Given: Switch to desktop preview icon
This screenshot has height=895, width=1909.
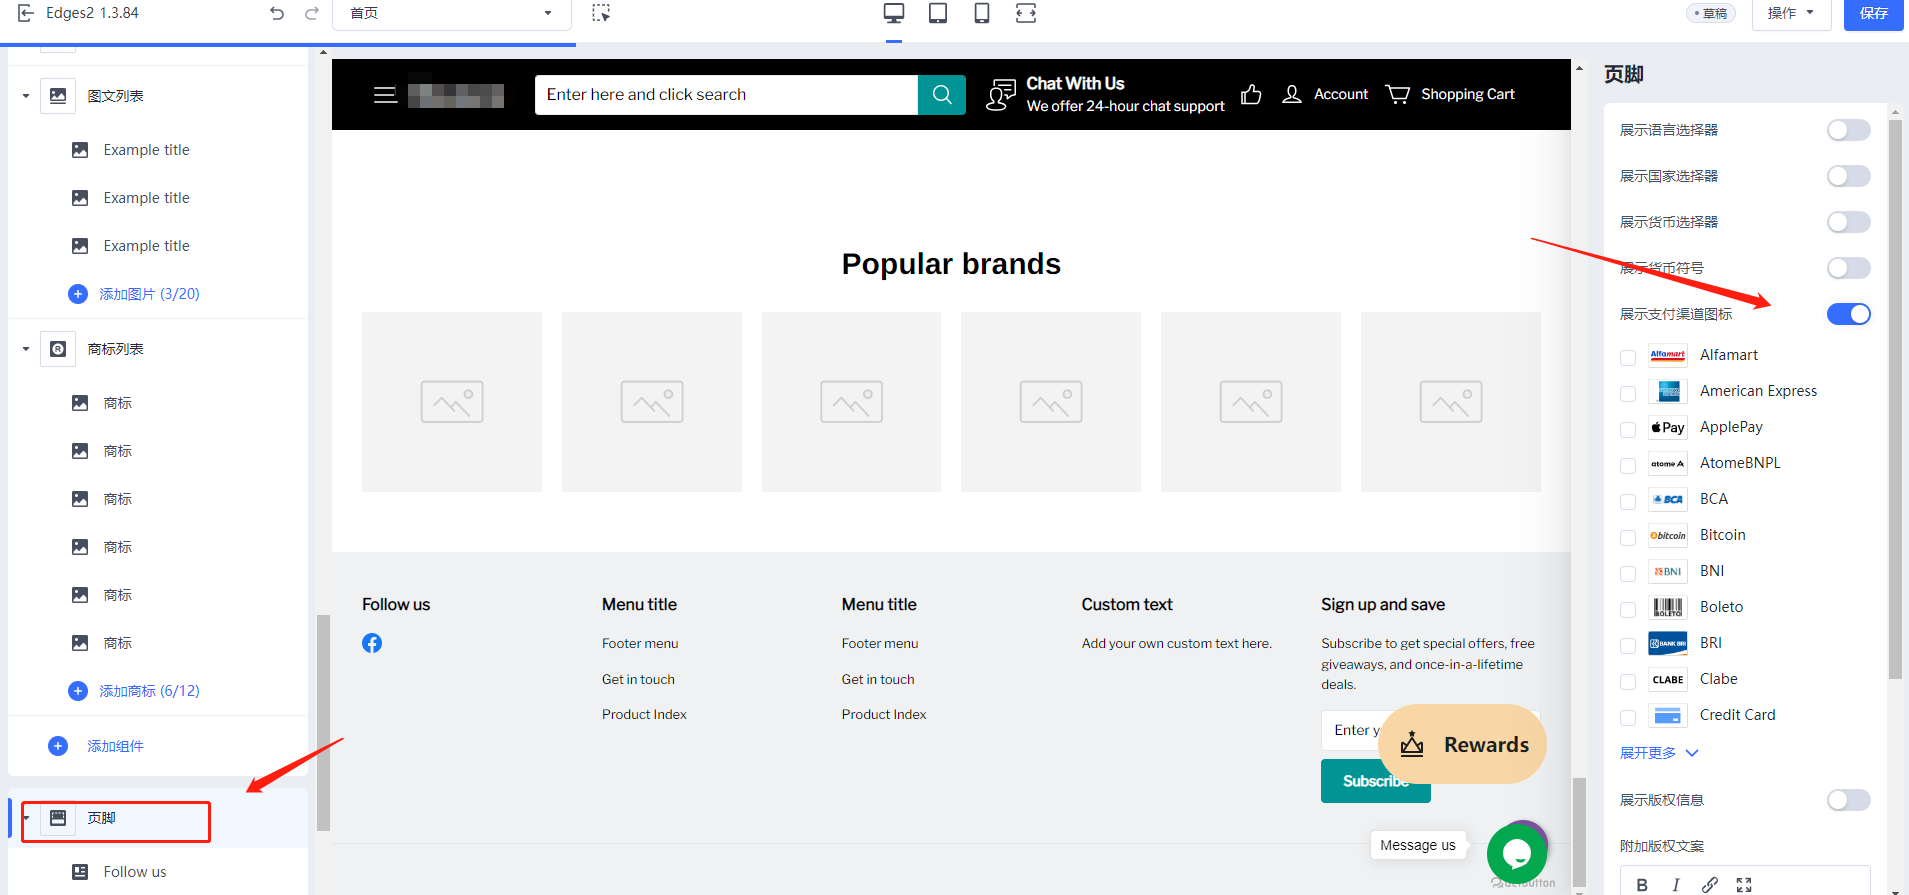Looking at the screenshot, I should [893, 13].
